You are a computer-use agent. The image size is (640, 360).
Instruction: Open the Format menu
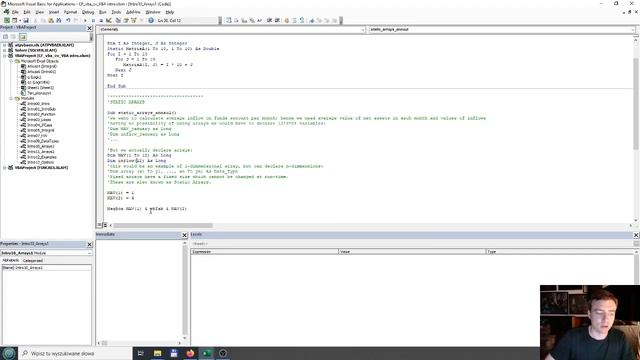(x=71, y=12)
